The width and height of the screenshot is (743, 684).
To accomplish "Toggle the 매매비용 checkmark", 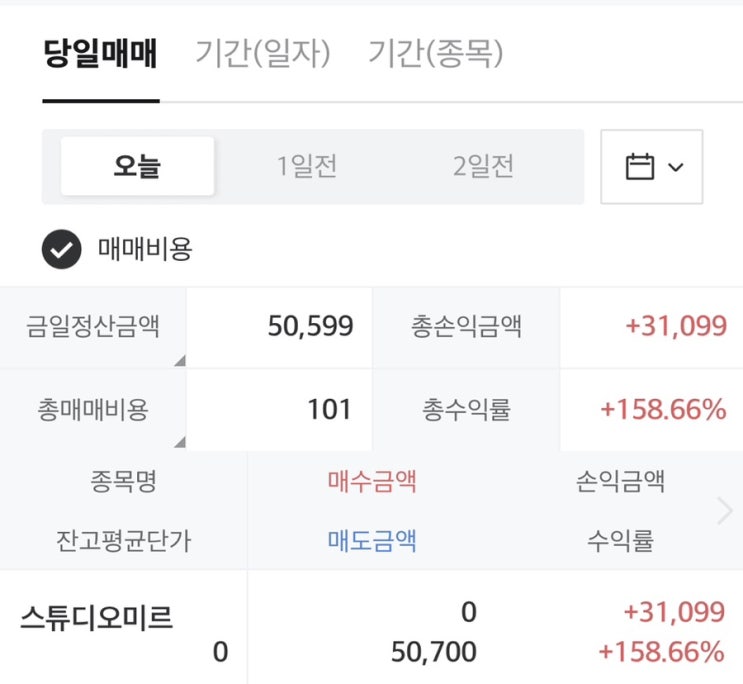I will click(61, 250).
